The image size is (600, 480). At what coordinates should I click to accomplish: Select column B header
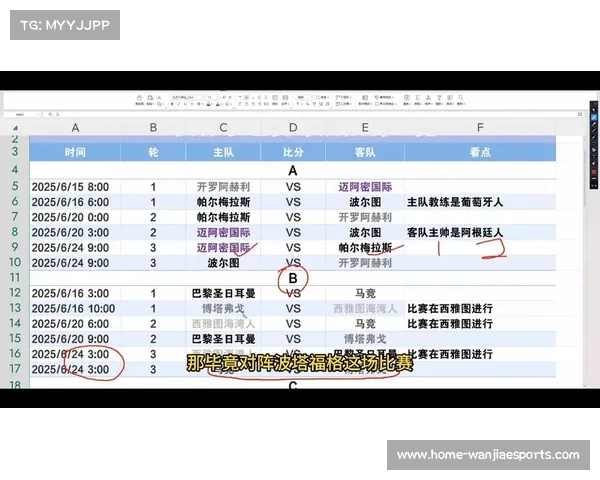153,127
